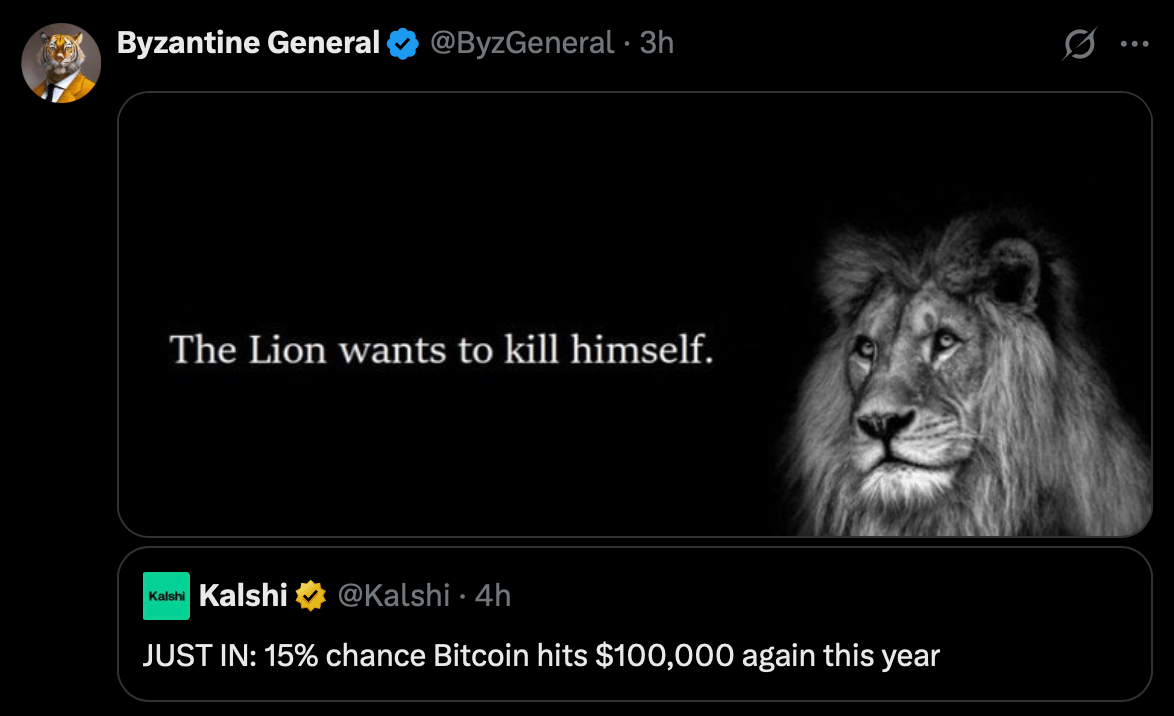
Task: Click the gold verified badge beside Kalshi
Action: 311,596
